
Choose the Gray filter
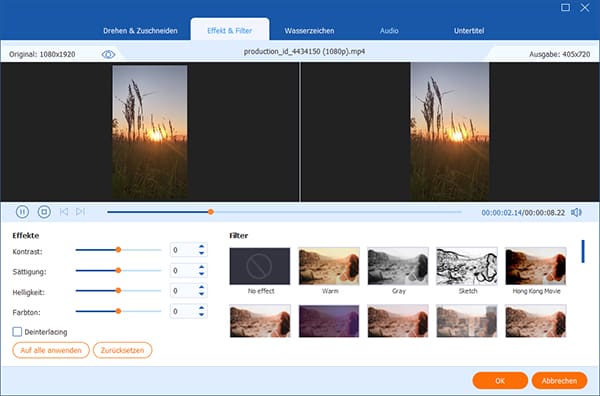(398, 266)
